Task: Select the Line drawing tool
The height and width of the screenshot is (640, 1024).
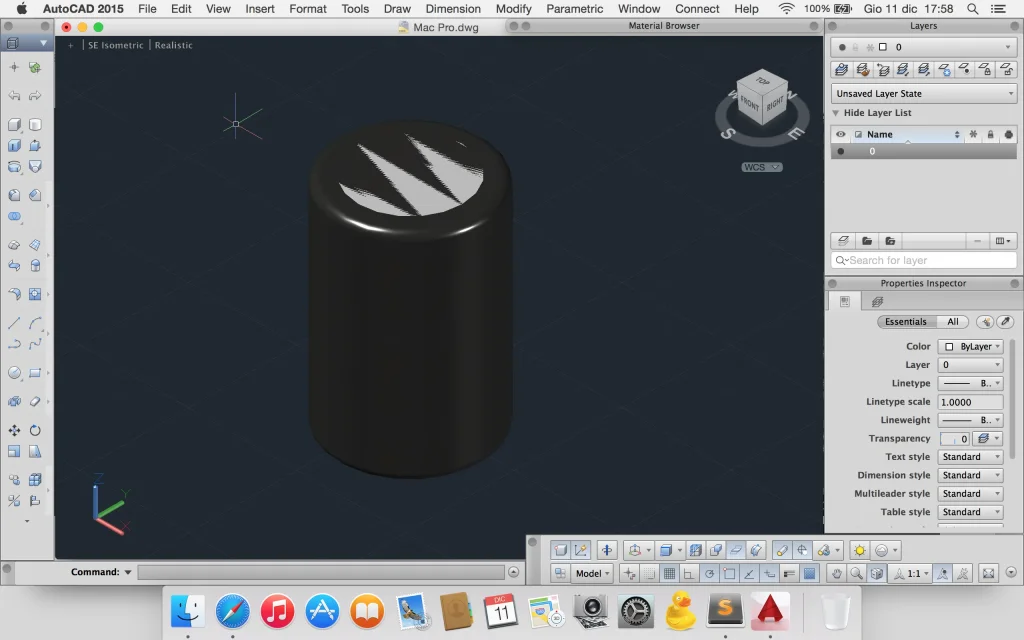Action: coord(14,323)
